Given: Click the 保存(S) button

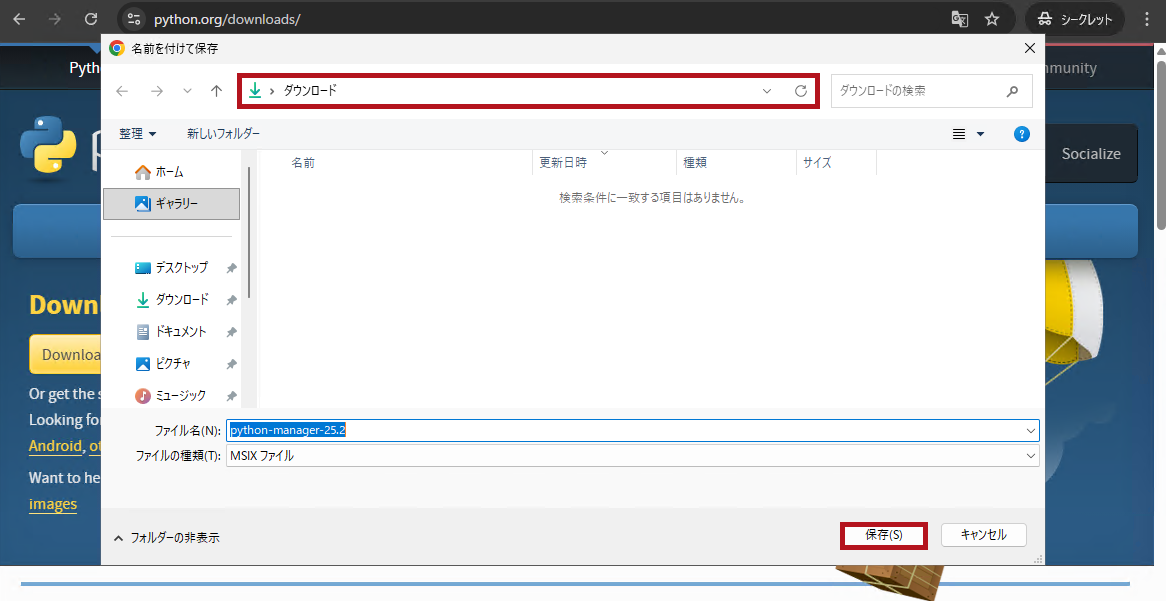Looking at the screenshot, I should point(883,535).
